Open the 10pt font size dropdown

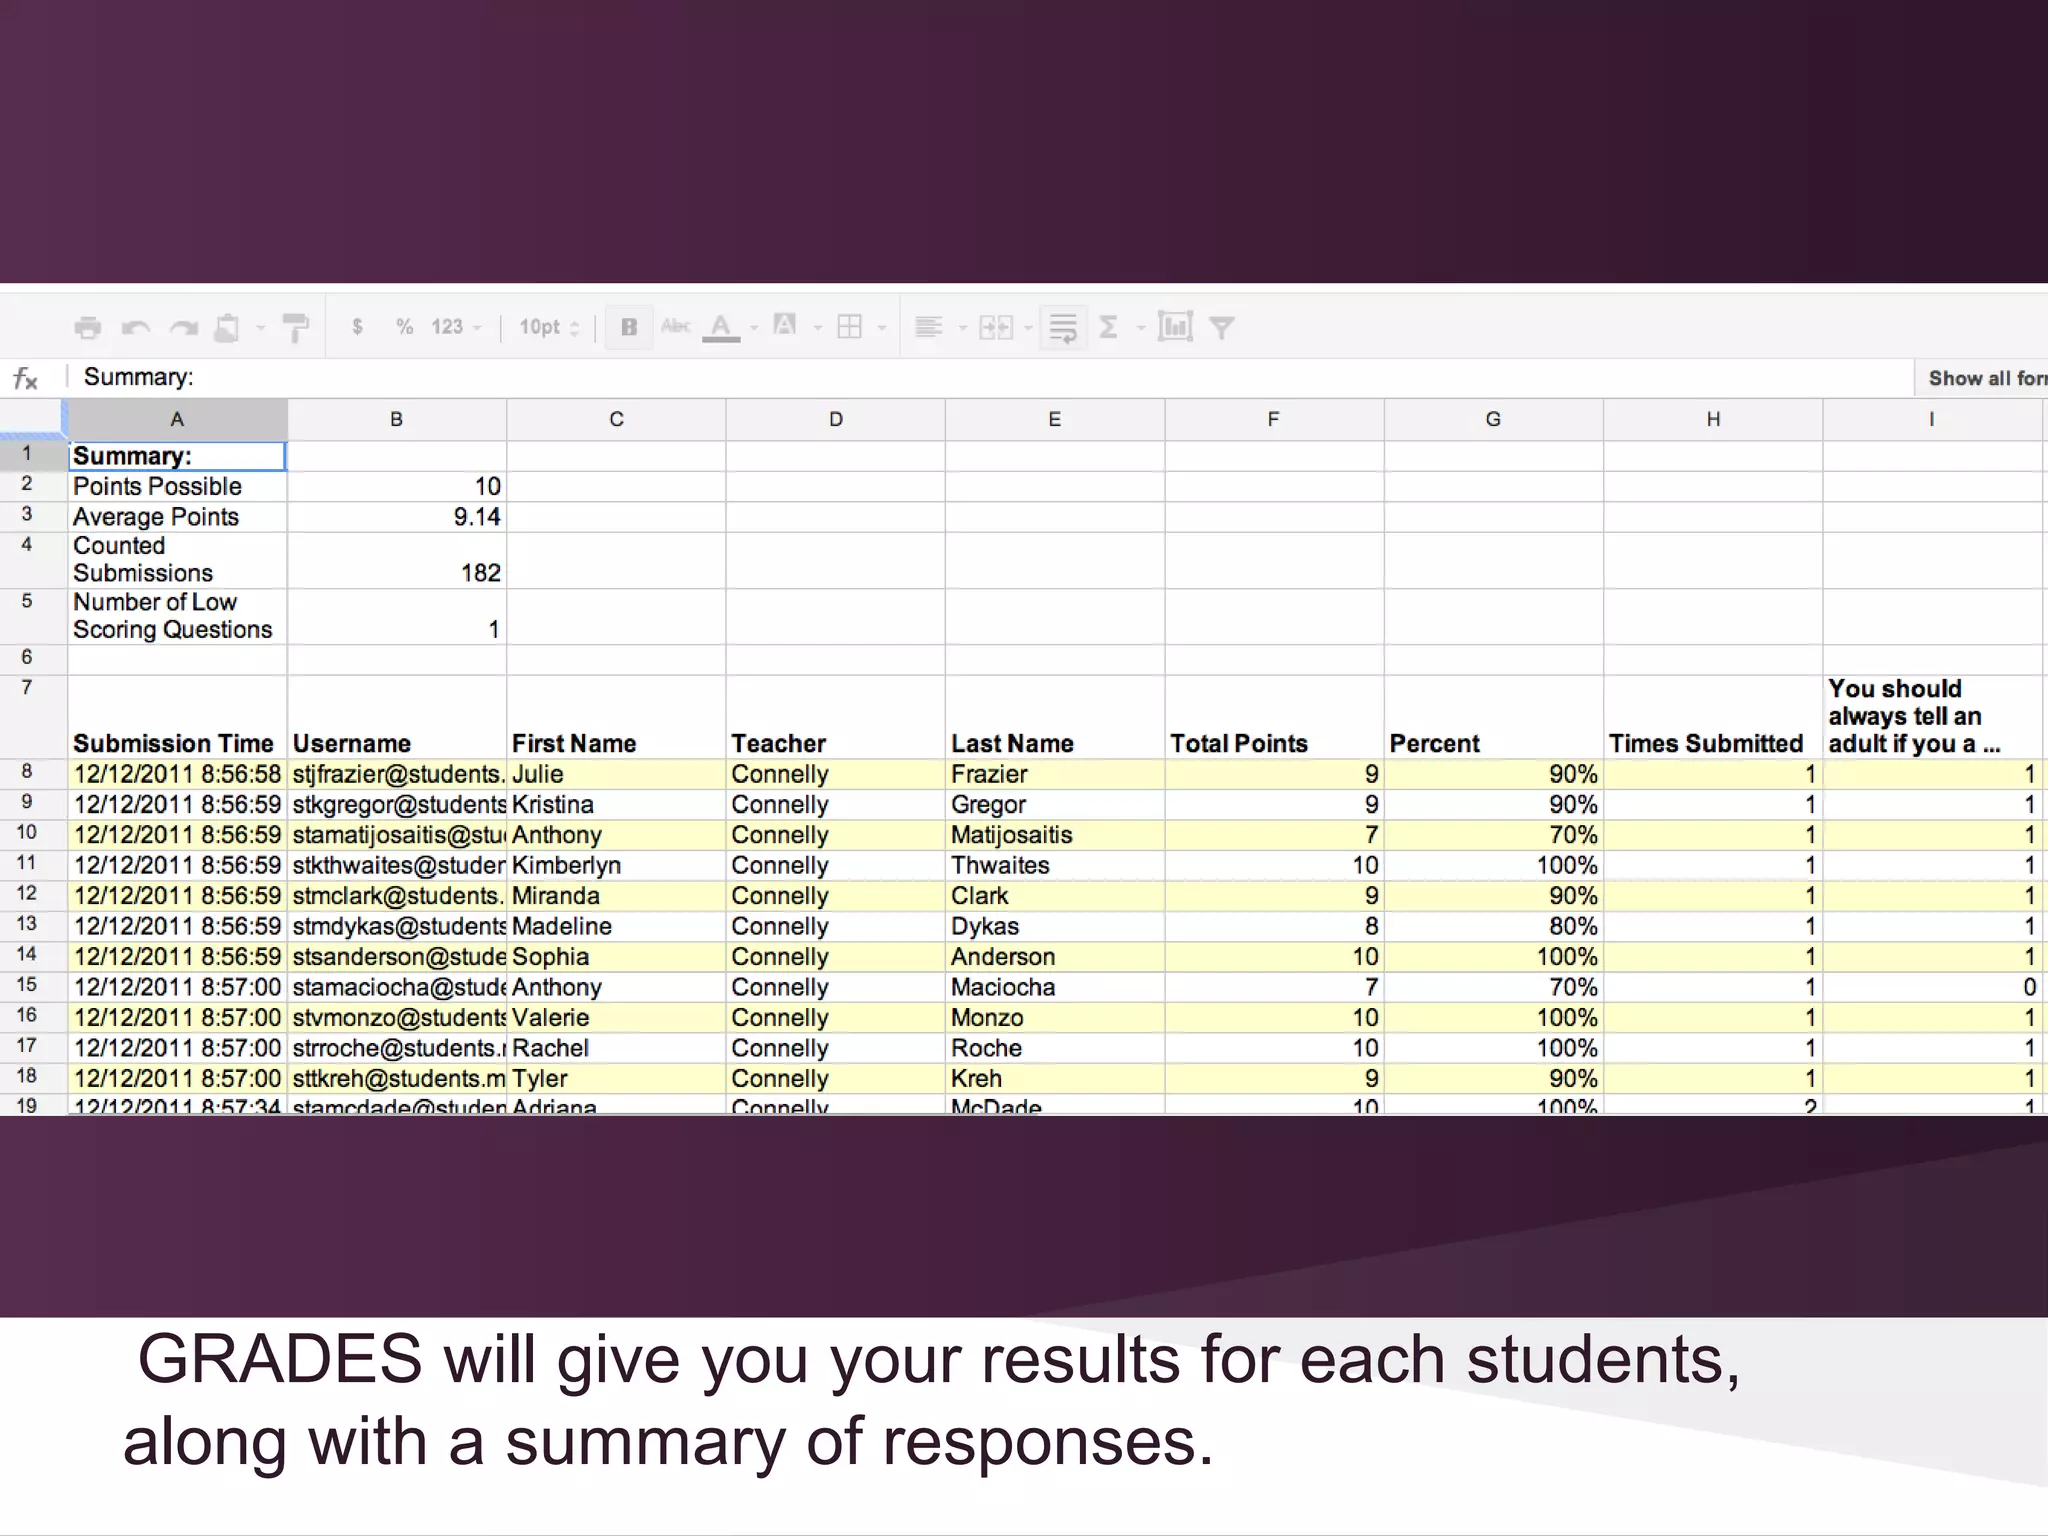click(x=548, y=327)
